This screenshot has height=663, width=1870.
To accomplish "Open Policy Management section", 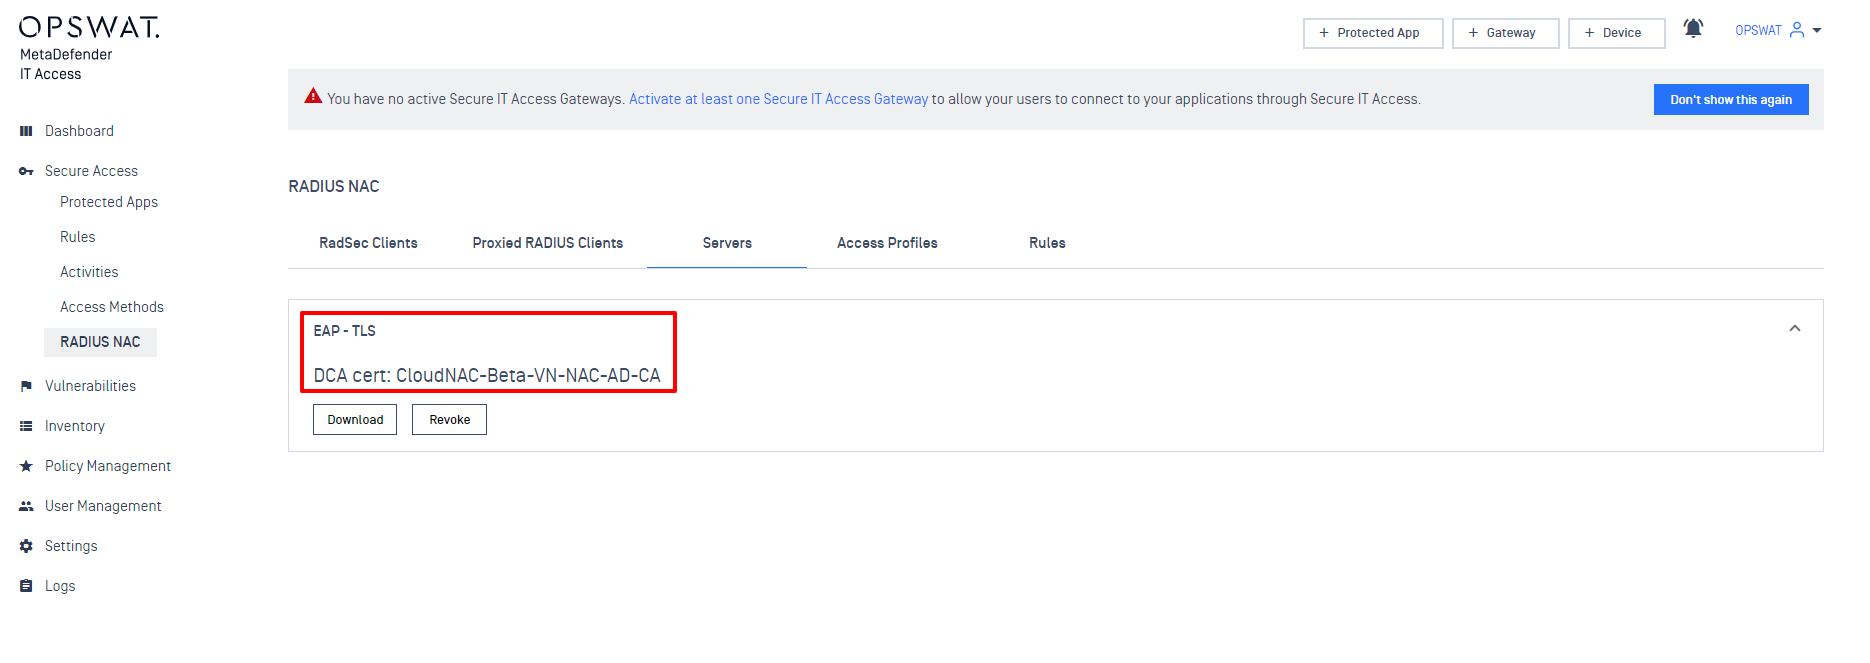I will 108,466.
